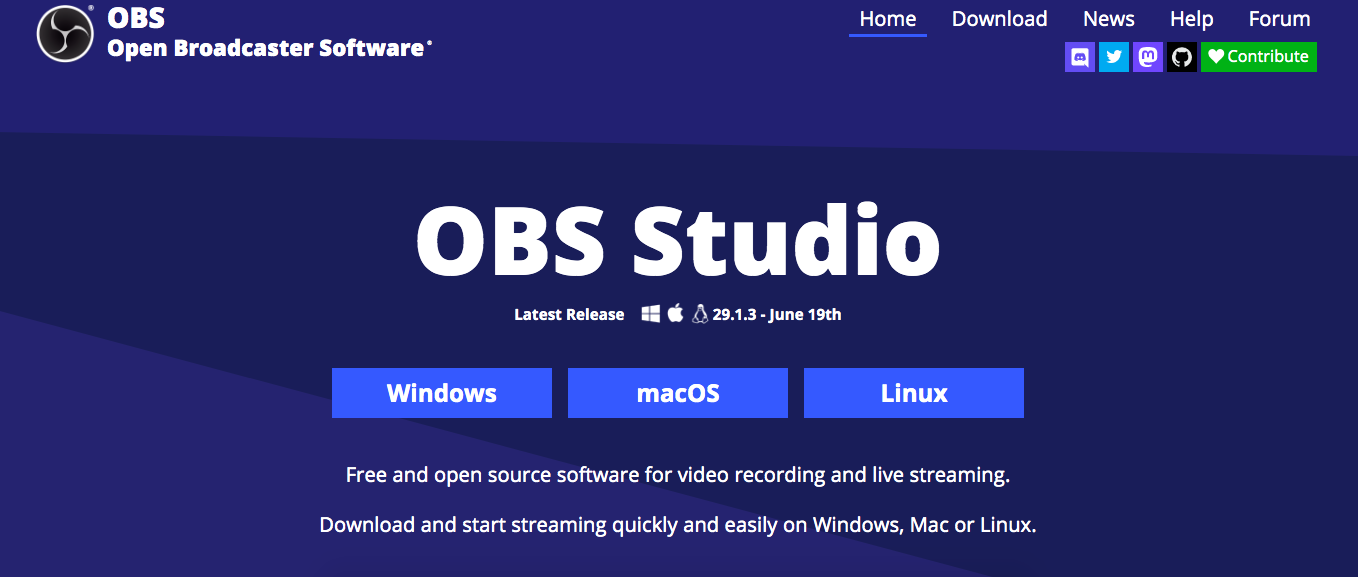Open the Mastodon social icon
Screen dimensions: 1358x577
point(1148,57)
